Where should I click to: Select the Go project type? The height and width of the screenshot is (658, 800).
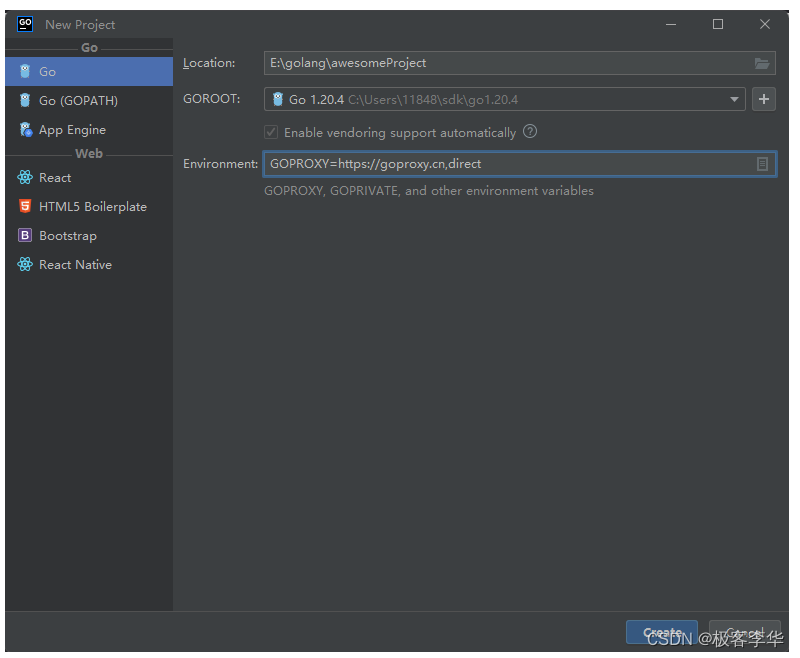click(89, 71)
